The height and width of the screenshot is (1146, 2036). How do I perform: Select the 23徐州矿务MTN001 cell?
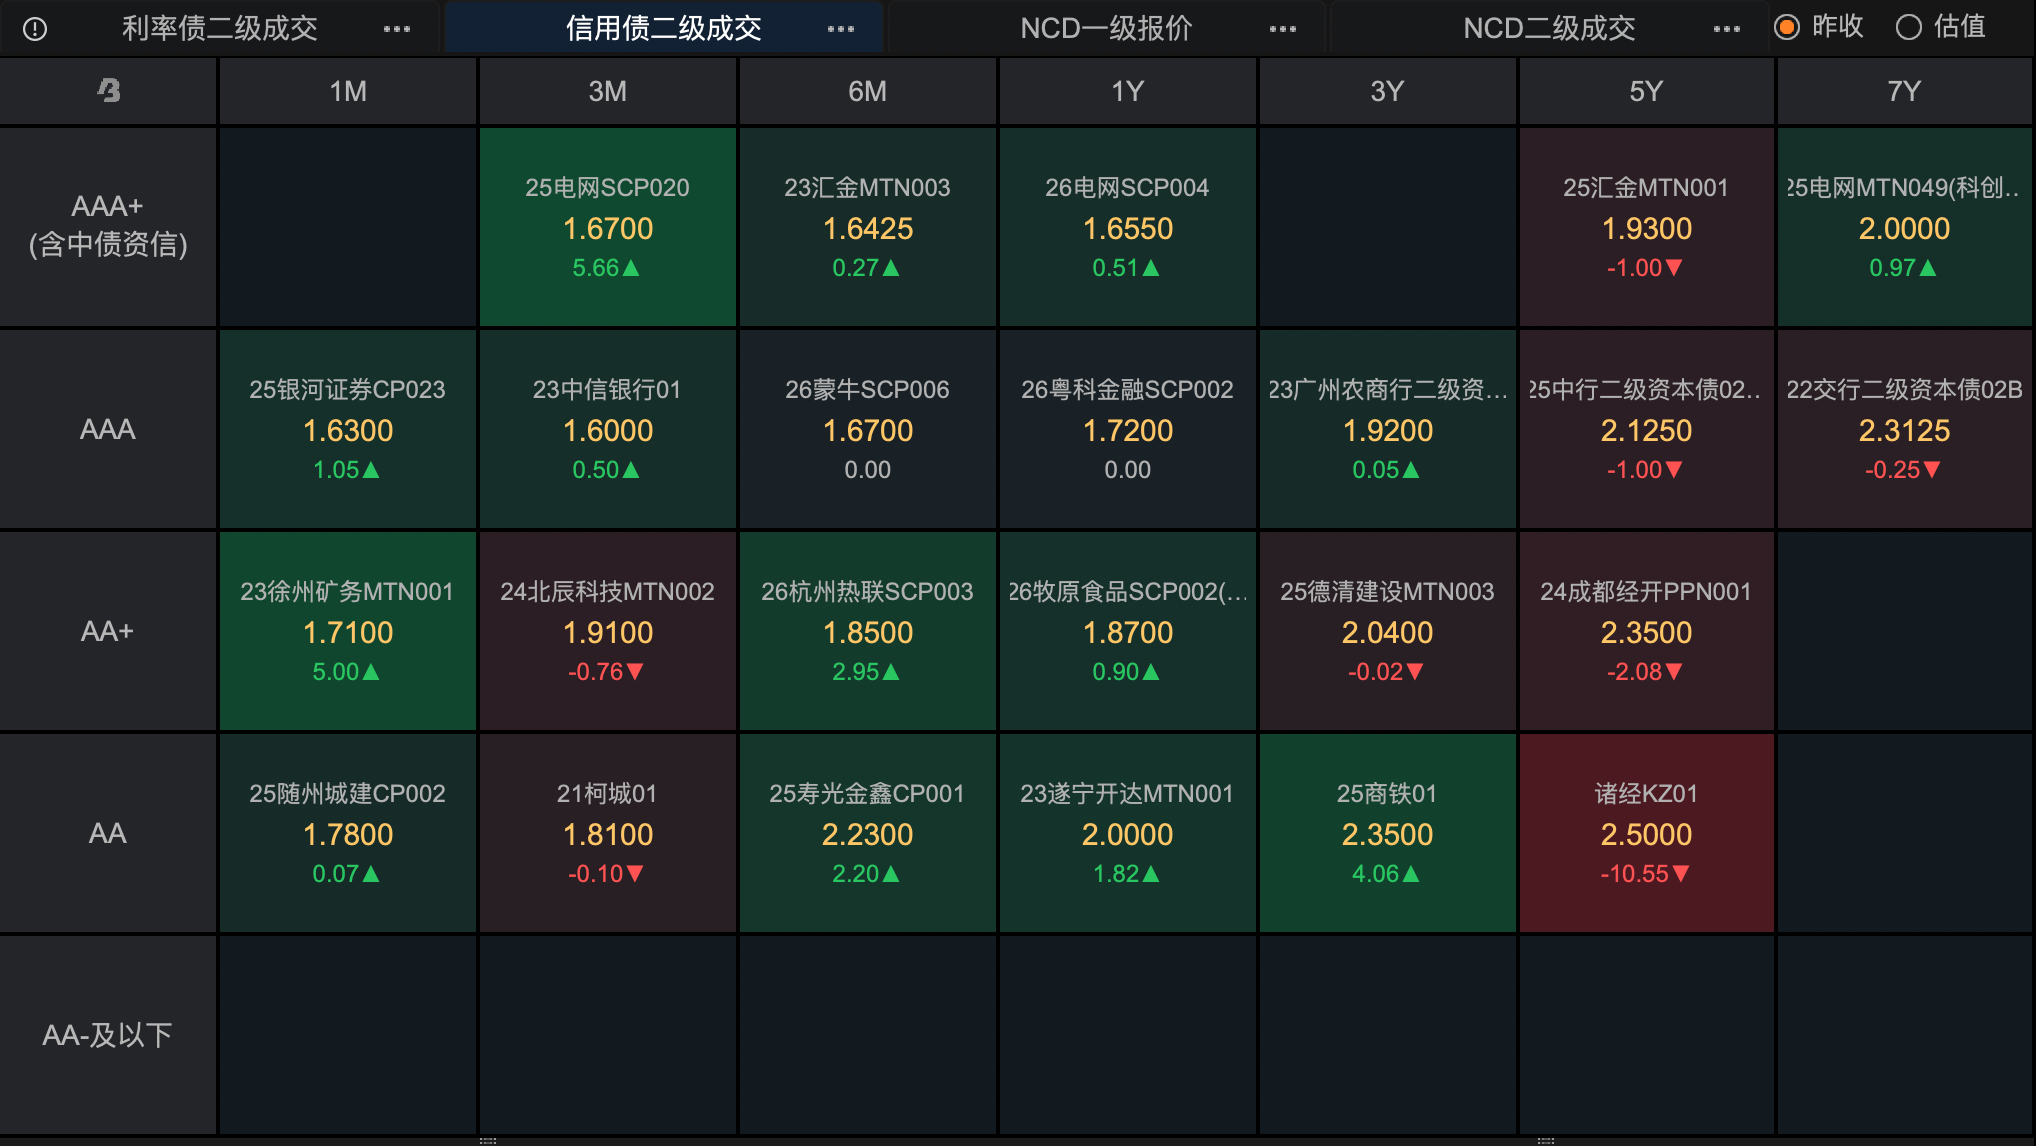[347, 631]
